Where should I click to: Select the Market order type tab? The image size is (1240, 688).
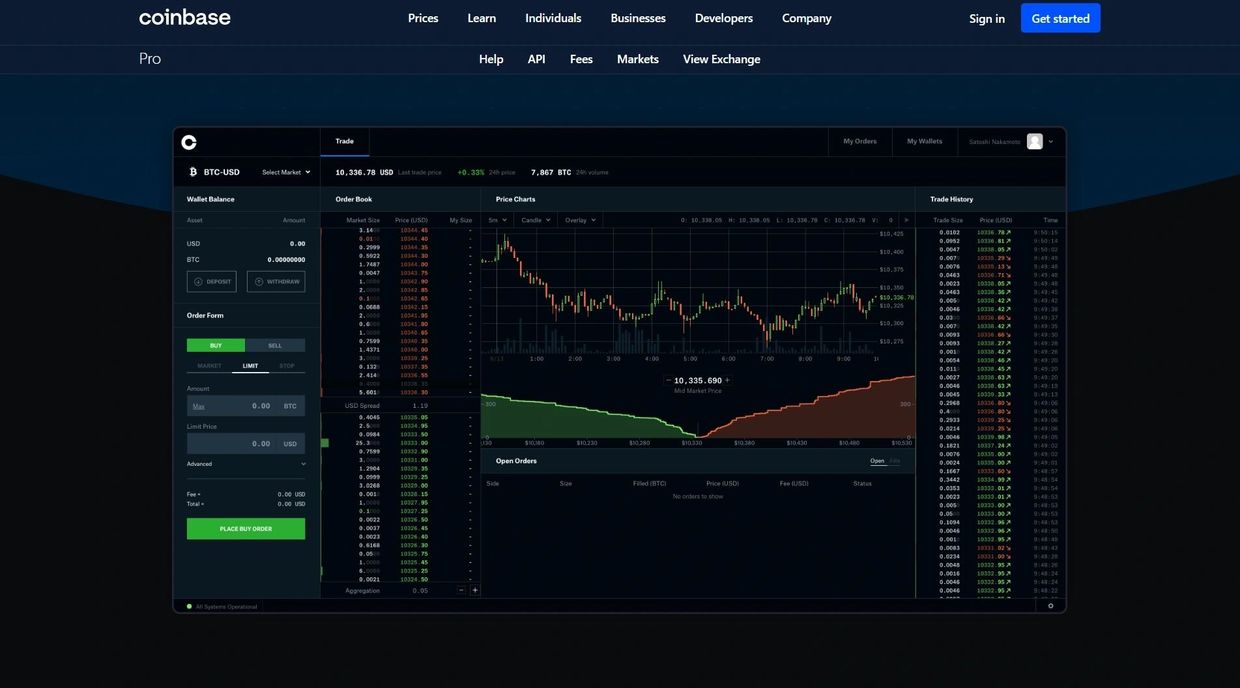pos(209,366)
